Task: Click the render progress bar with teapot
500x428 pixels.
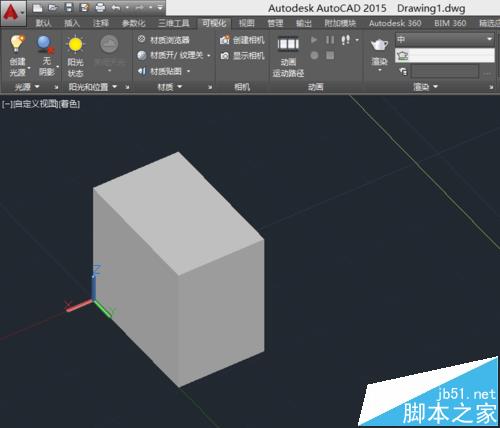Action: [445, 55]
